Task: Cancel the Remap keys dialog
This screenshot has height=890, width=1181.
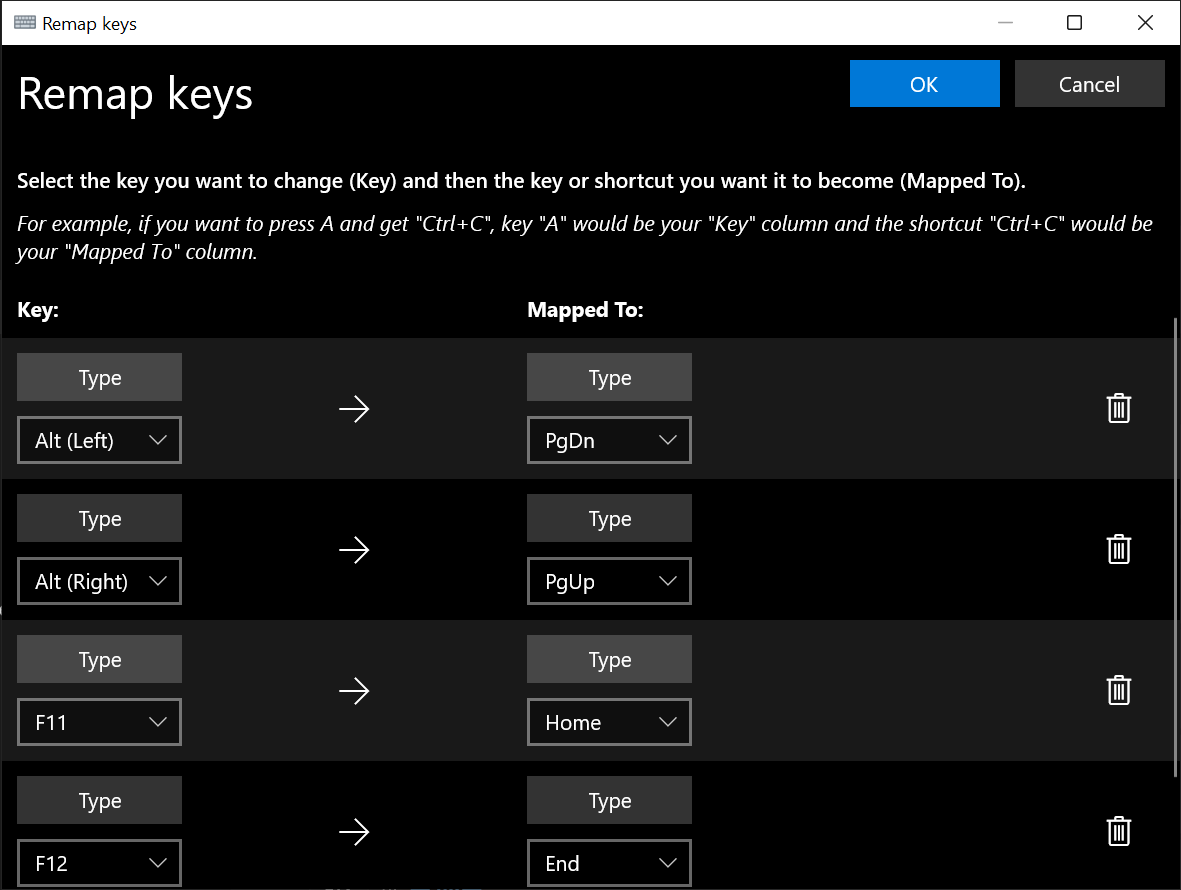Action: [1089, 84]
